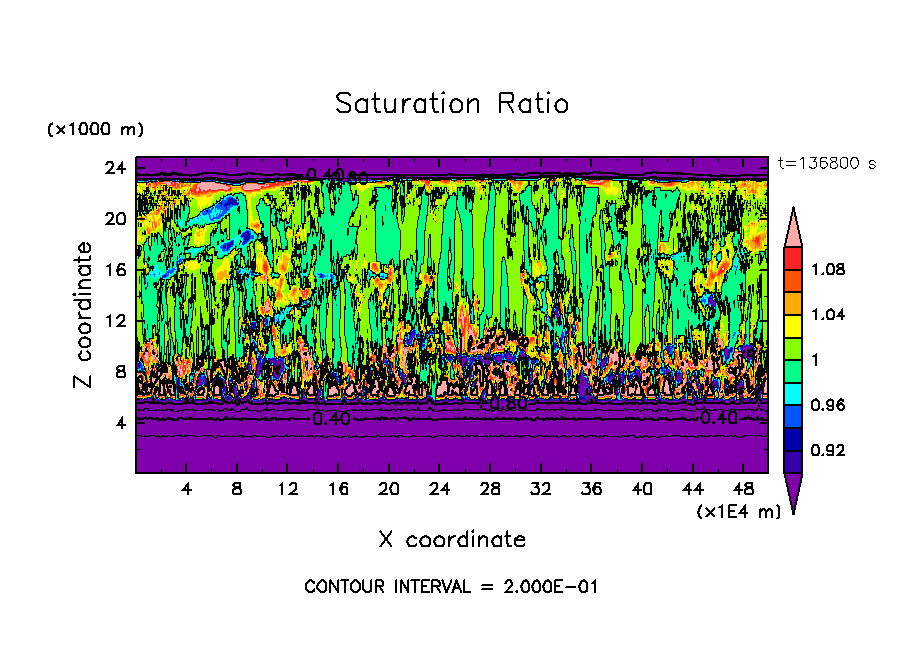The width and height of the screenshot is (904, 654).
Task: Click the 0.40 contour label near X=16
Action: pos(332,419)
